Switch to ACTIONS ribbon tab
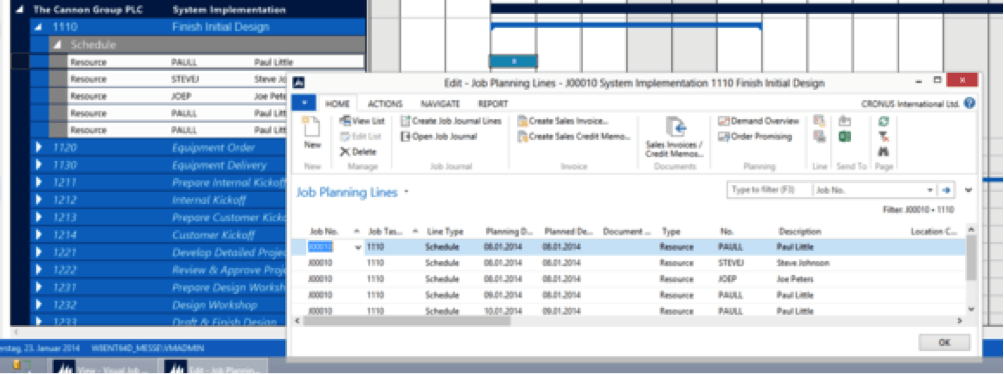Viewport: 1004px width, 374px height. pyautogui.click(x=385, y=104)
